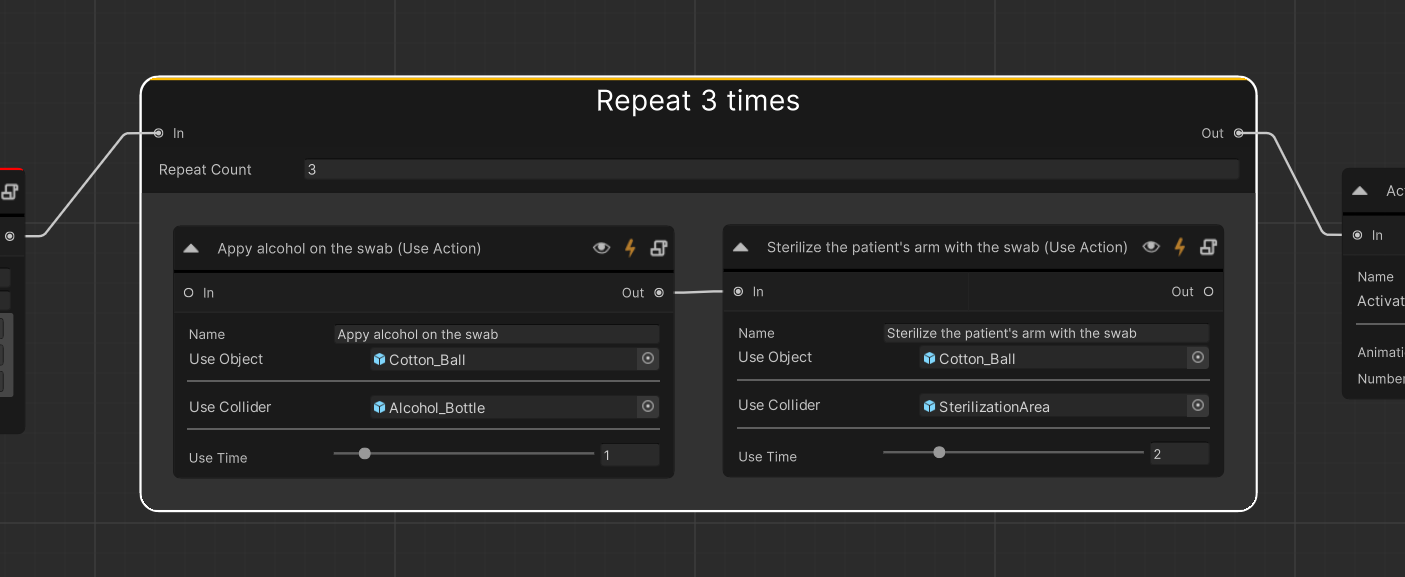Click the duplicate icon on the Sterilize node
Viewport: 1405px width, 577px height.
(1208, 246)
